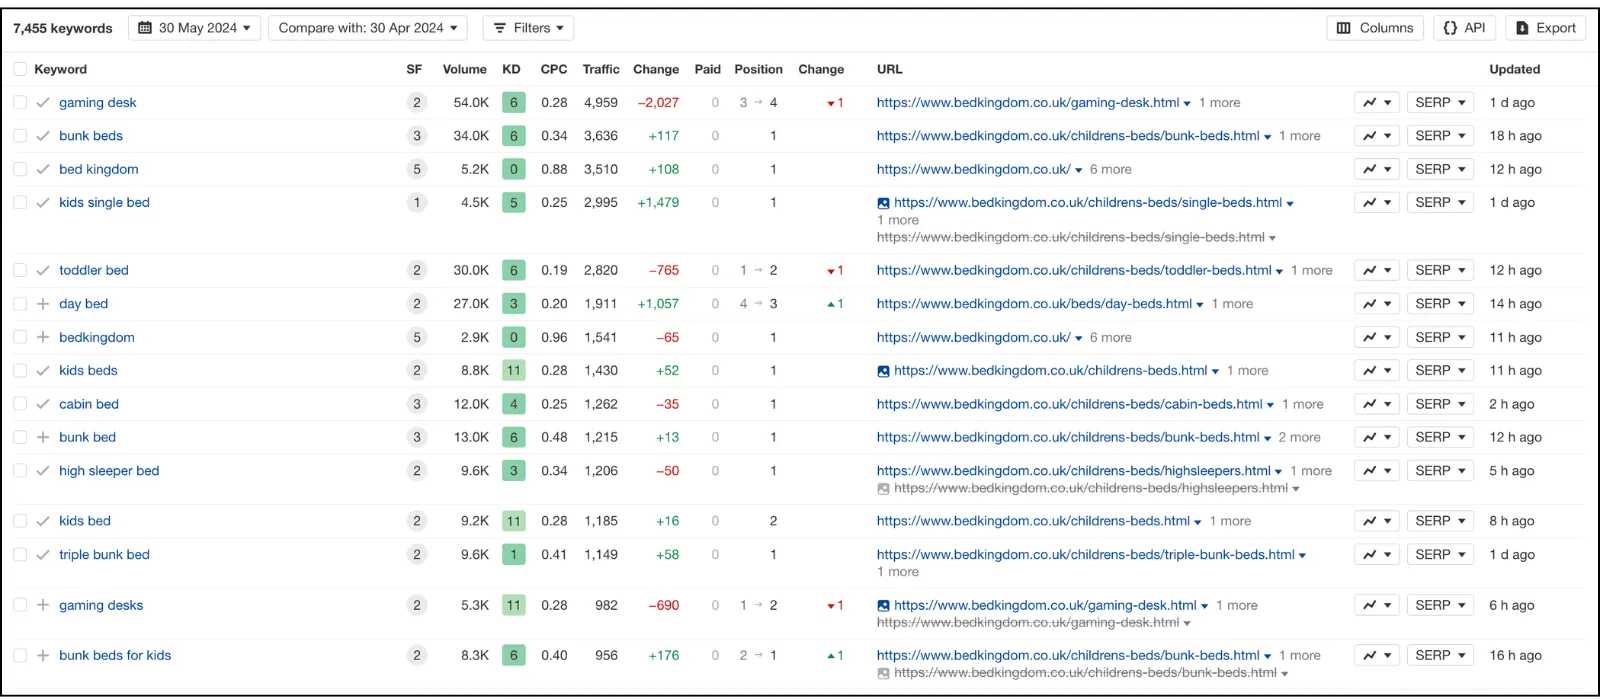
Task: Click the API button
Action: point(1464,28)
